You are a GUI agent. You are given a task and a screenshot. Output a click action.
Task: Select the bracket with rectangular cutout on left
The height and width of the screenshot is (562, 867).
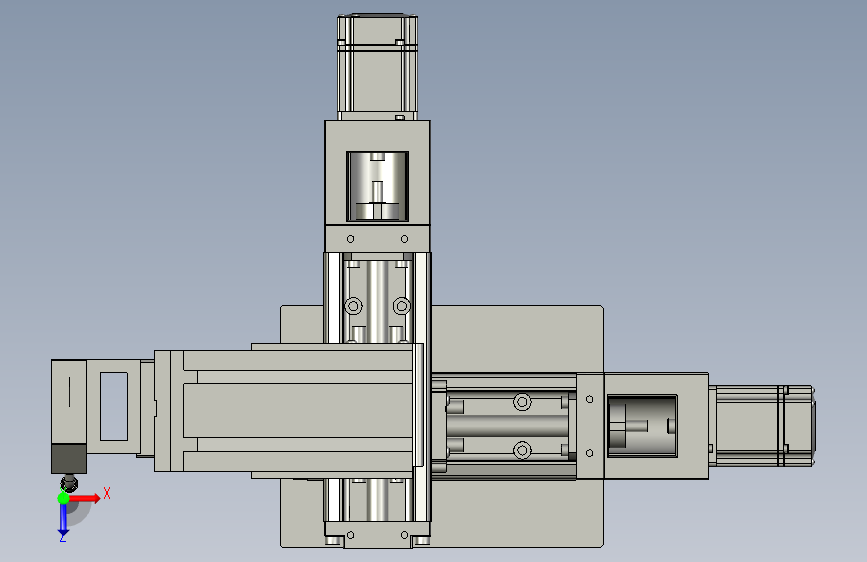click(114, 407)
